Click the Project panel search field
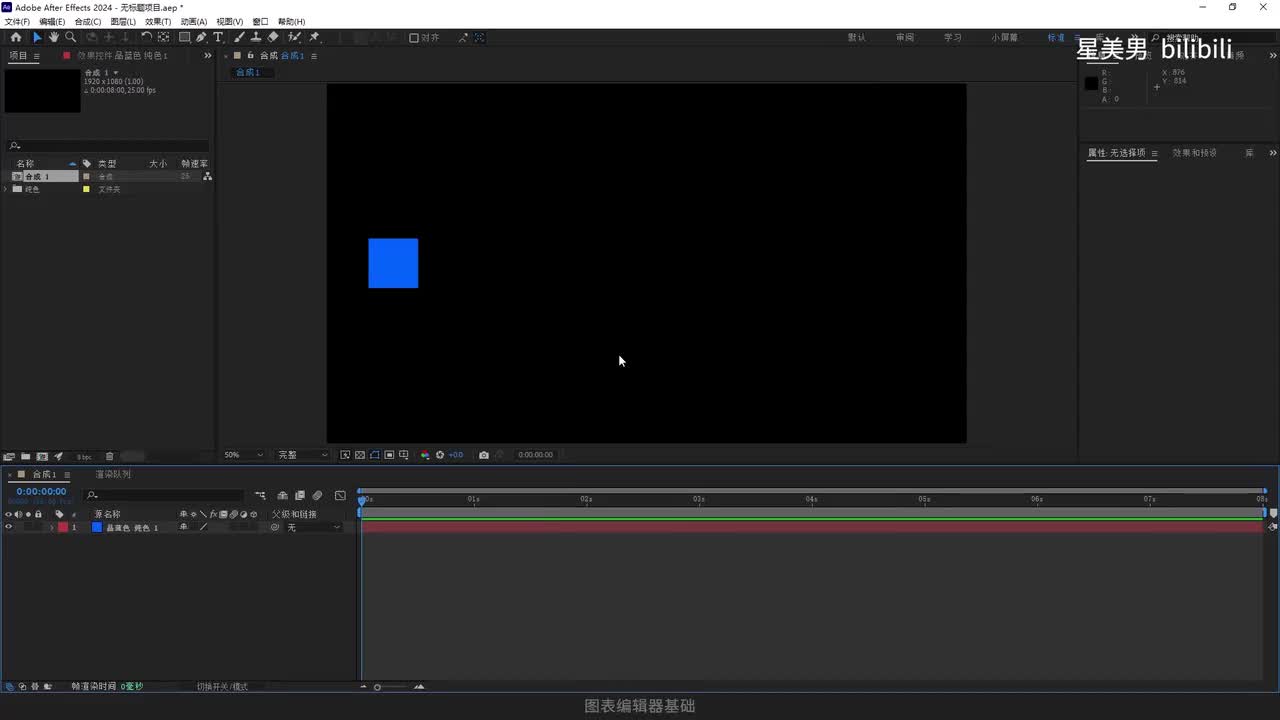The image size is (1280, 720). click(x=108, y=146)
